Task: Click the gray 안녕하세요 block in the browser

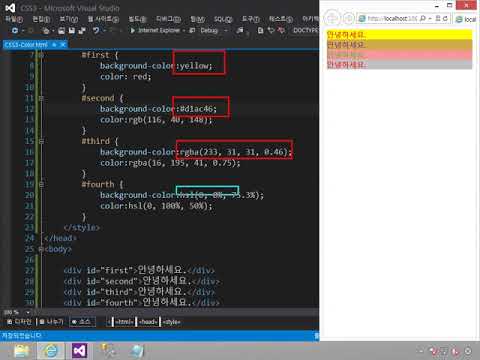Action: [x=399, y=64]
